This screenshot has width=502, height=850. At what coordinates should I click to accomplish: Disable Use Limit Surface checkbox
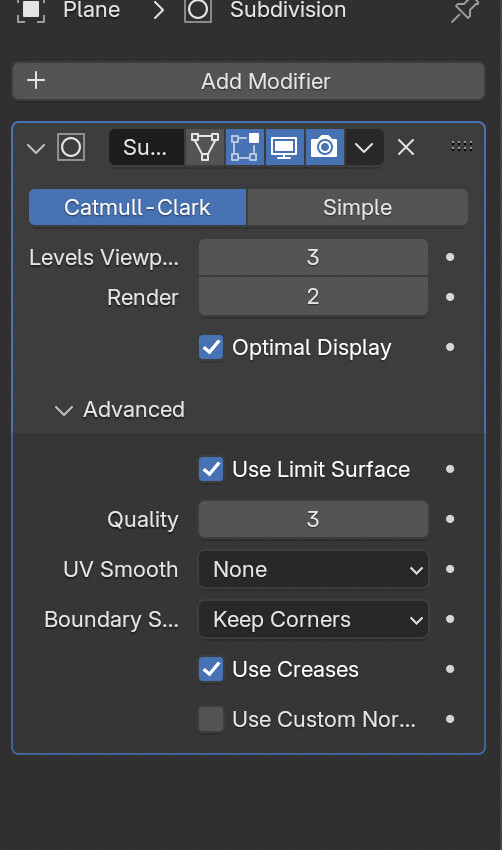pyautogui.click(x=211, y=469)
